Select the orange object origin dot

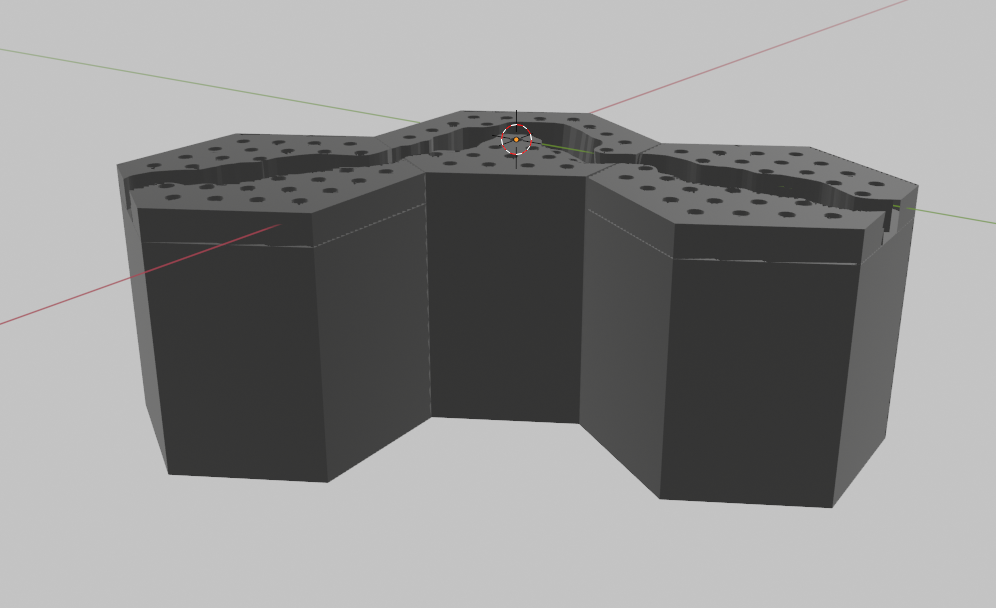[516, 140]
